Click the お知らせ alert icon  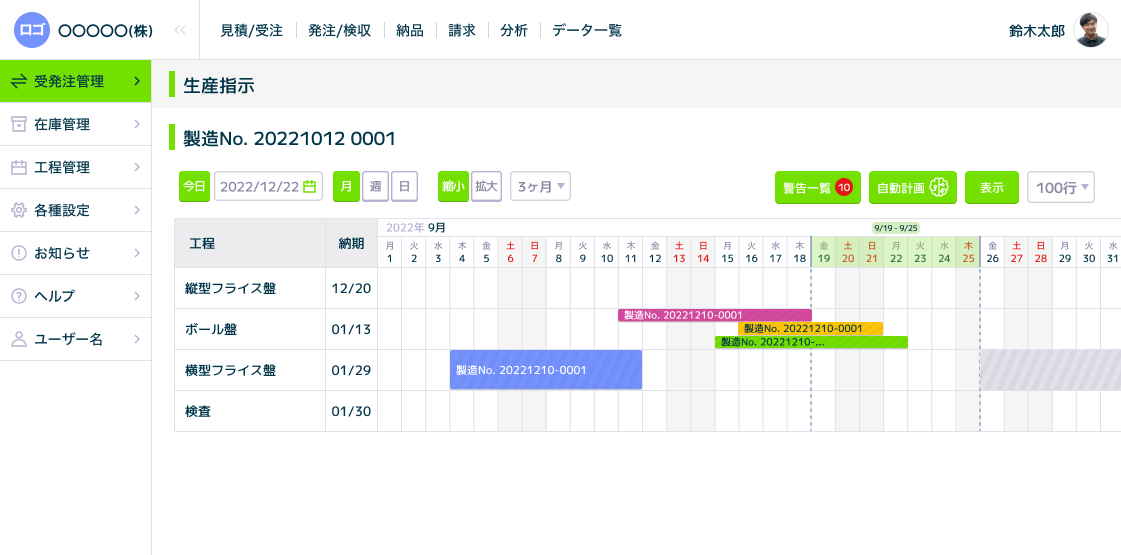click(x=18, y=253)
